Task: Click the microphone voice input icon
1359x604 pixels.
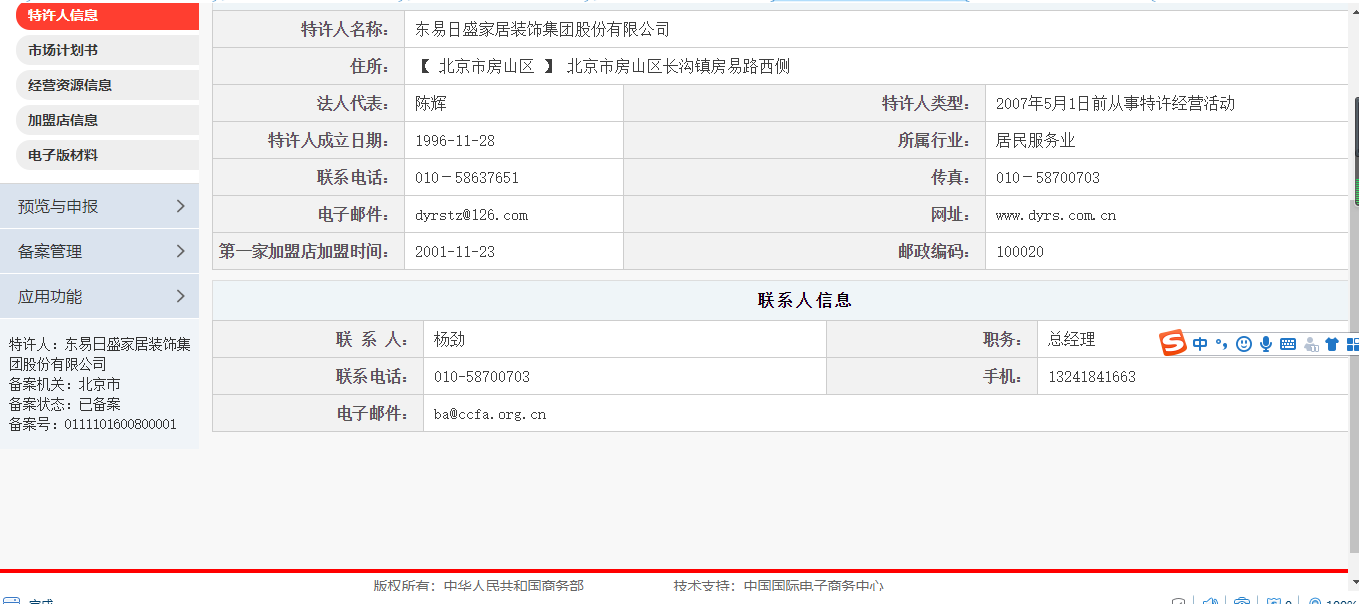Action: (1266, 344)
